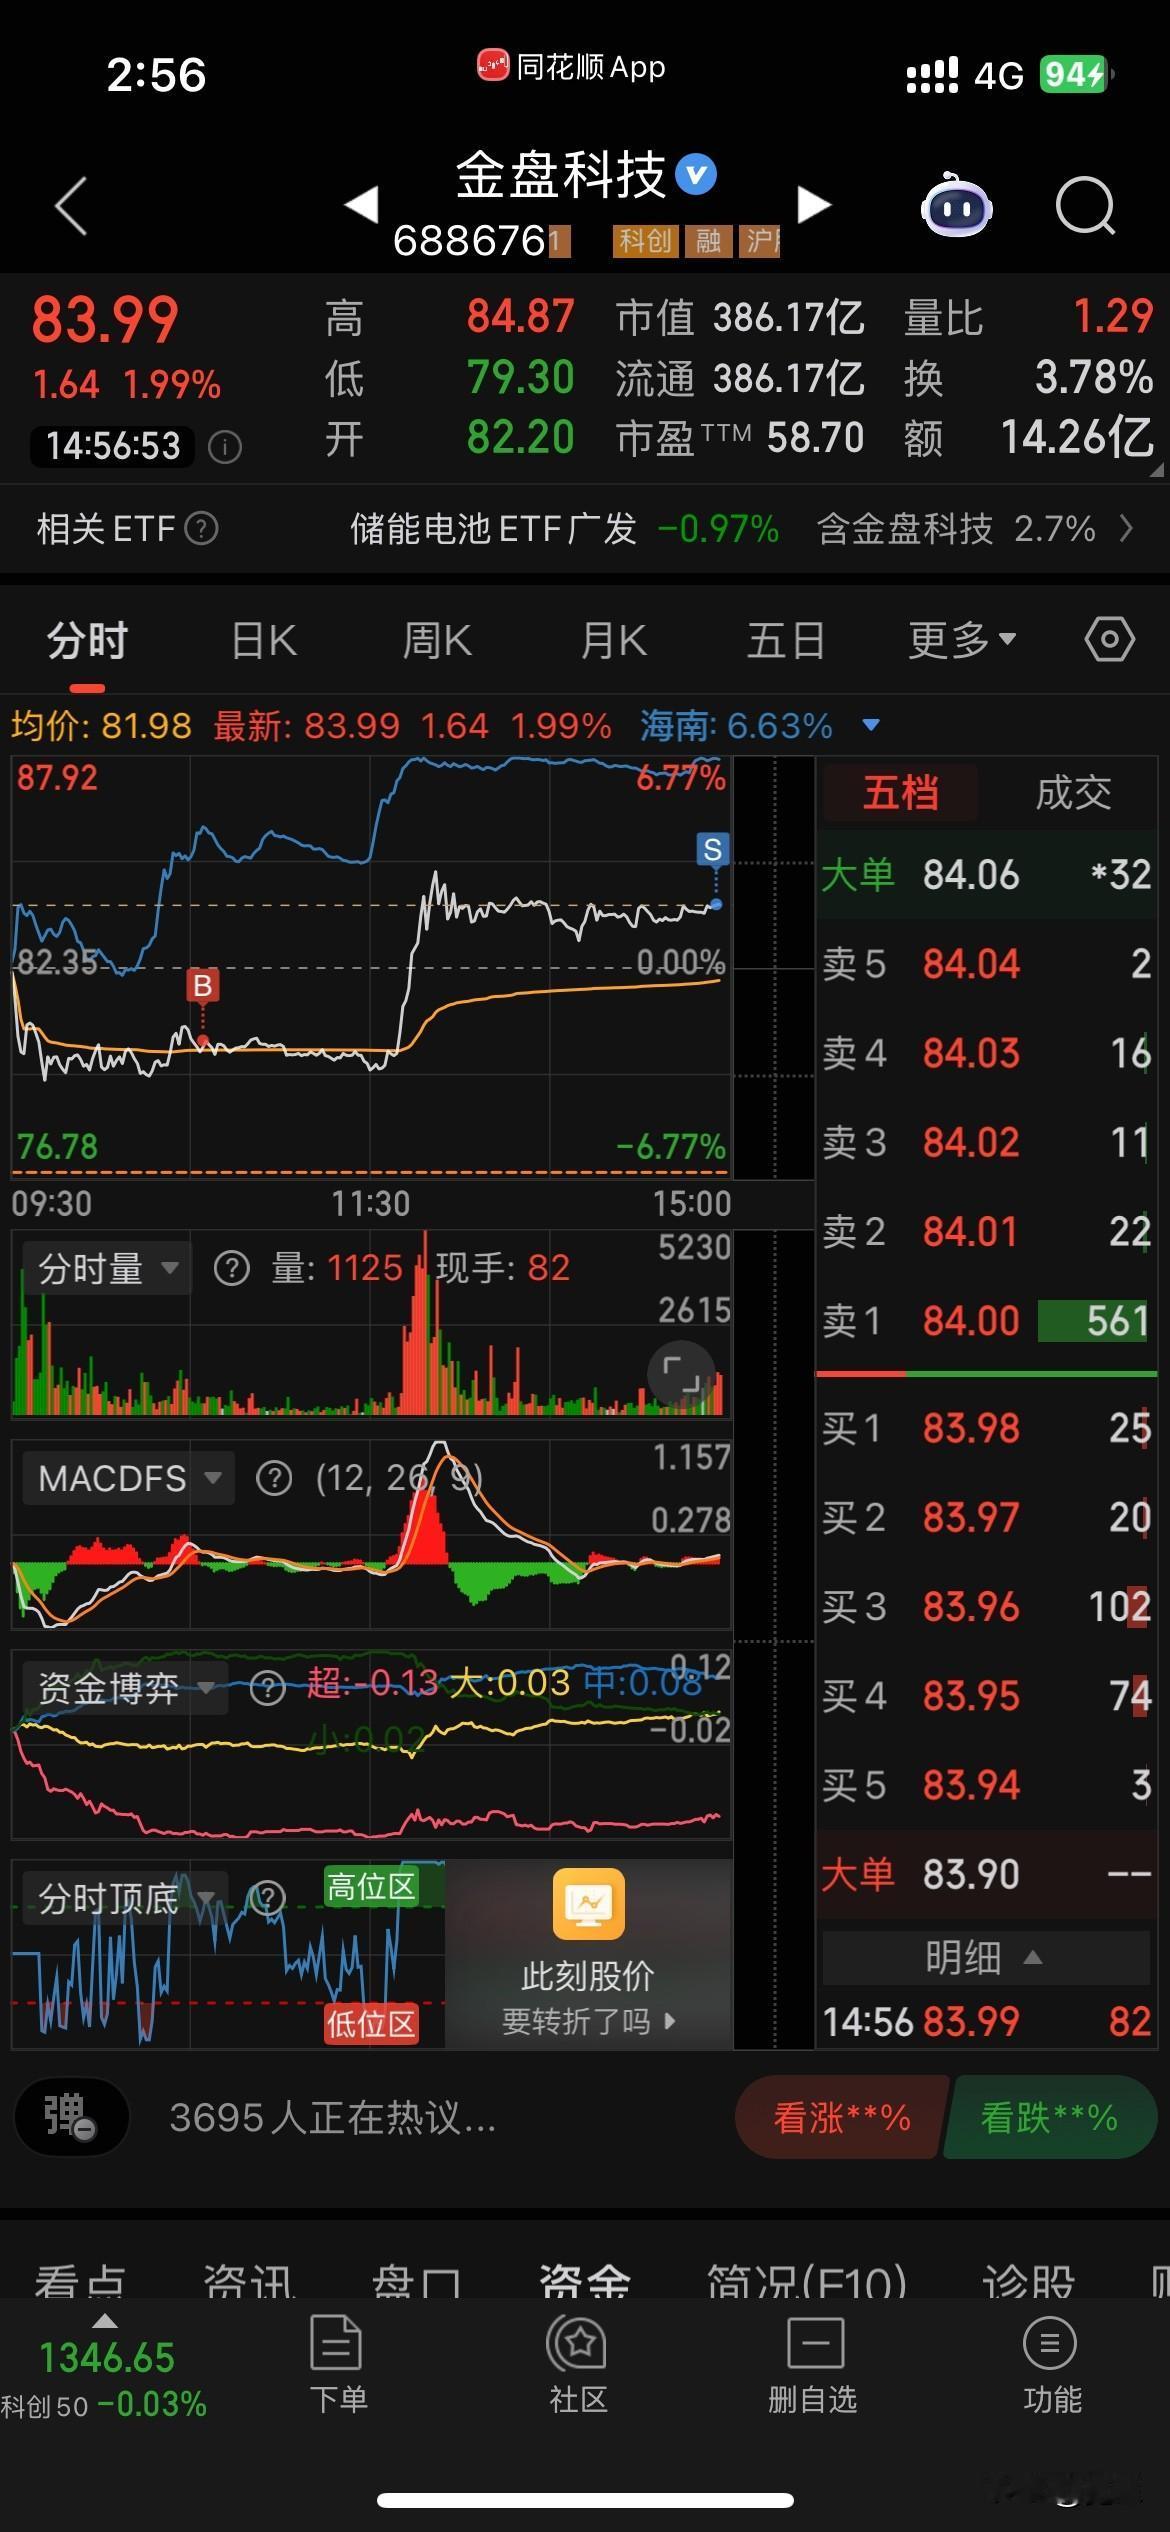Expand index bar arrow above 1346.65
This screenshot has height=2532, width=1170.
click(x=104, y=2321)
